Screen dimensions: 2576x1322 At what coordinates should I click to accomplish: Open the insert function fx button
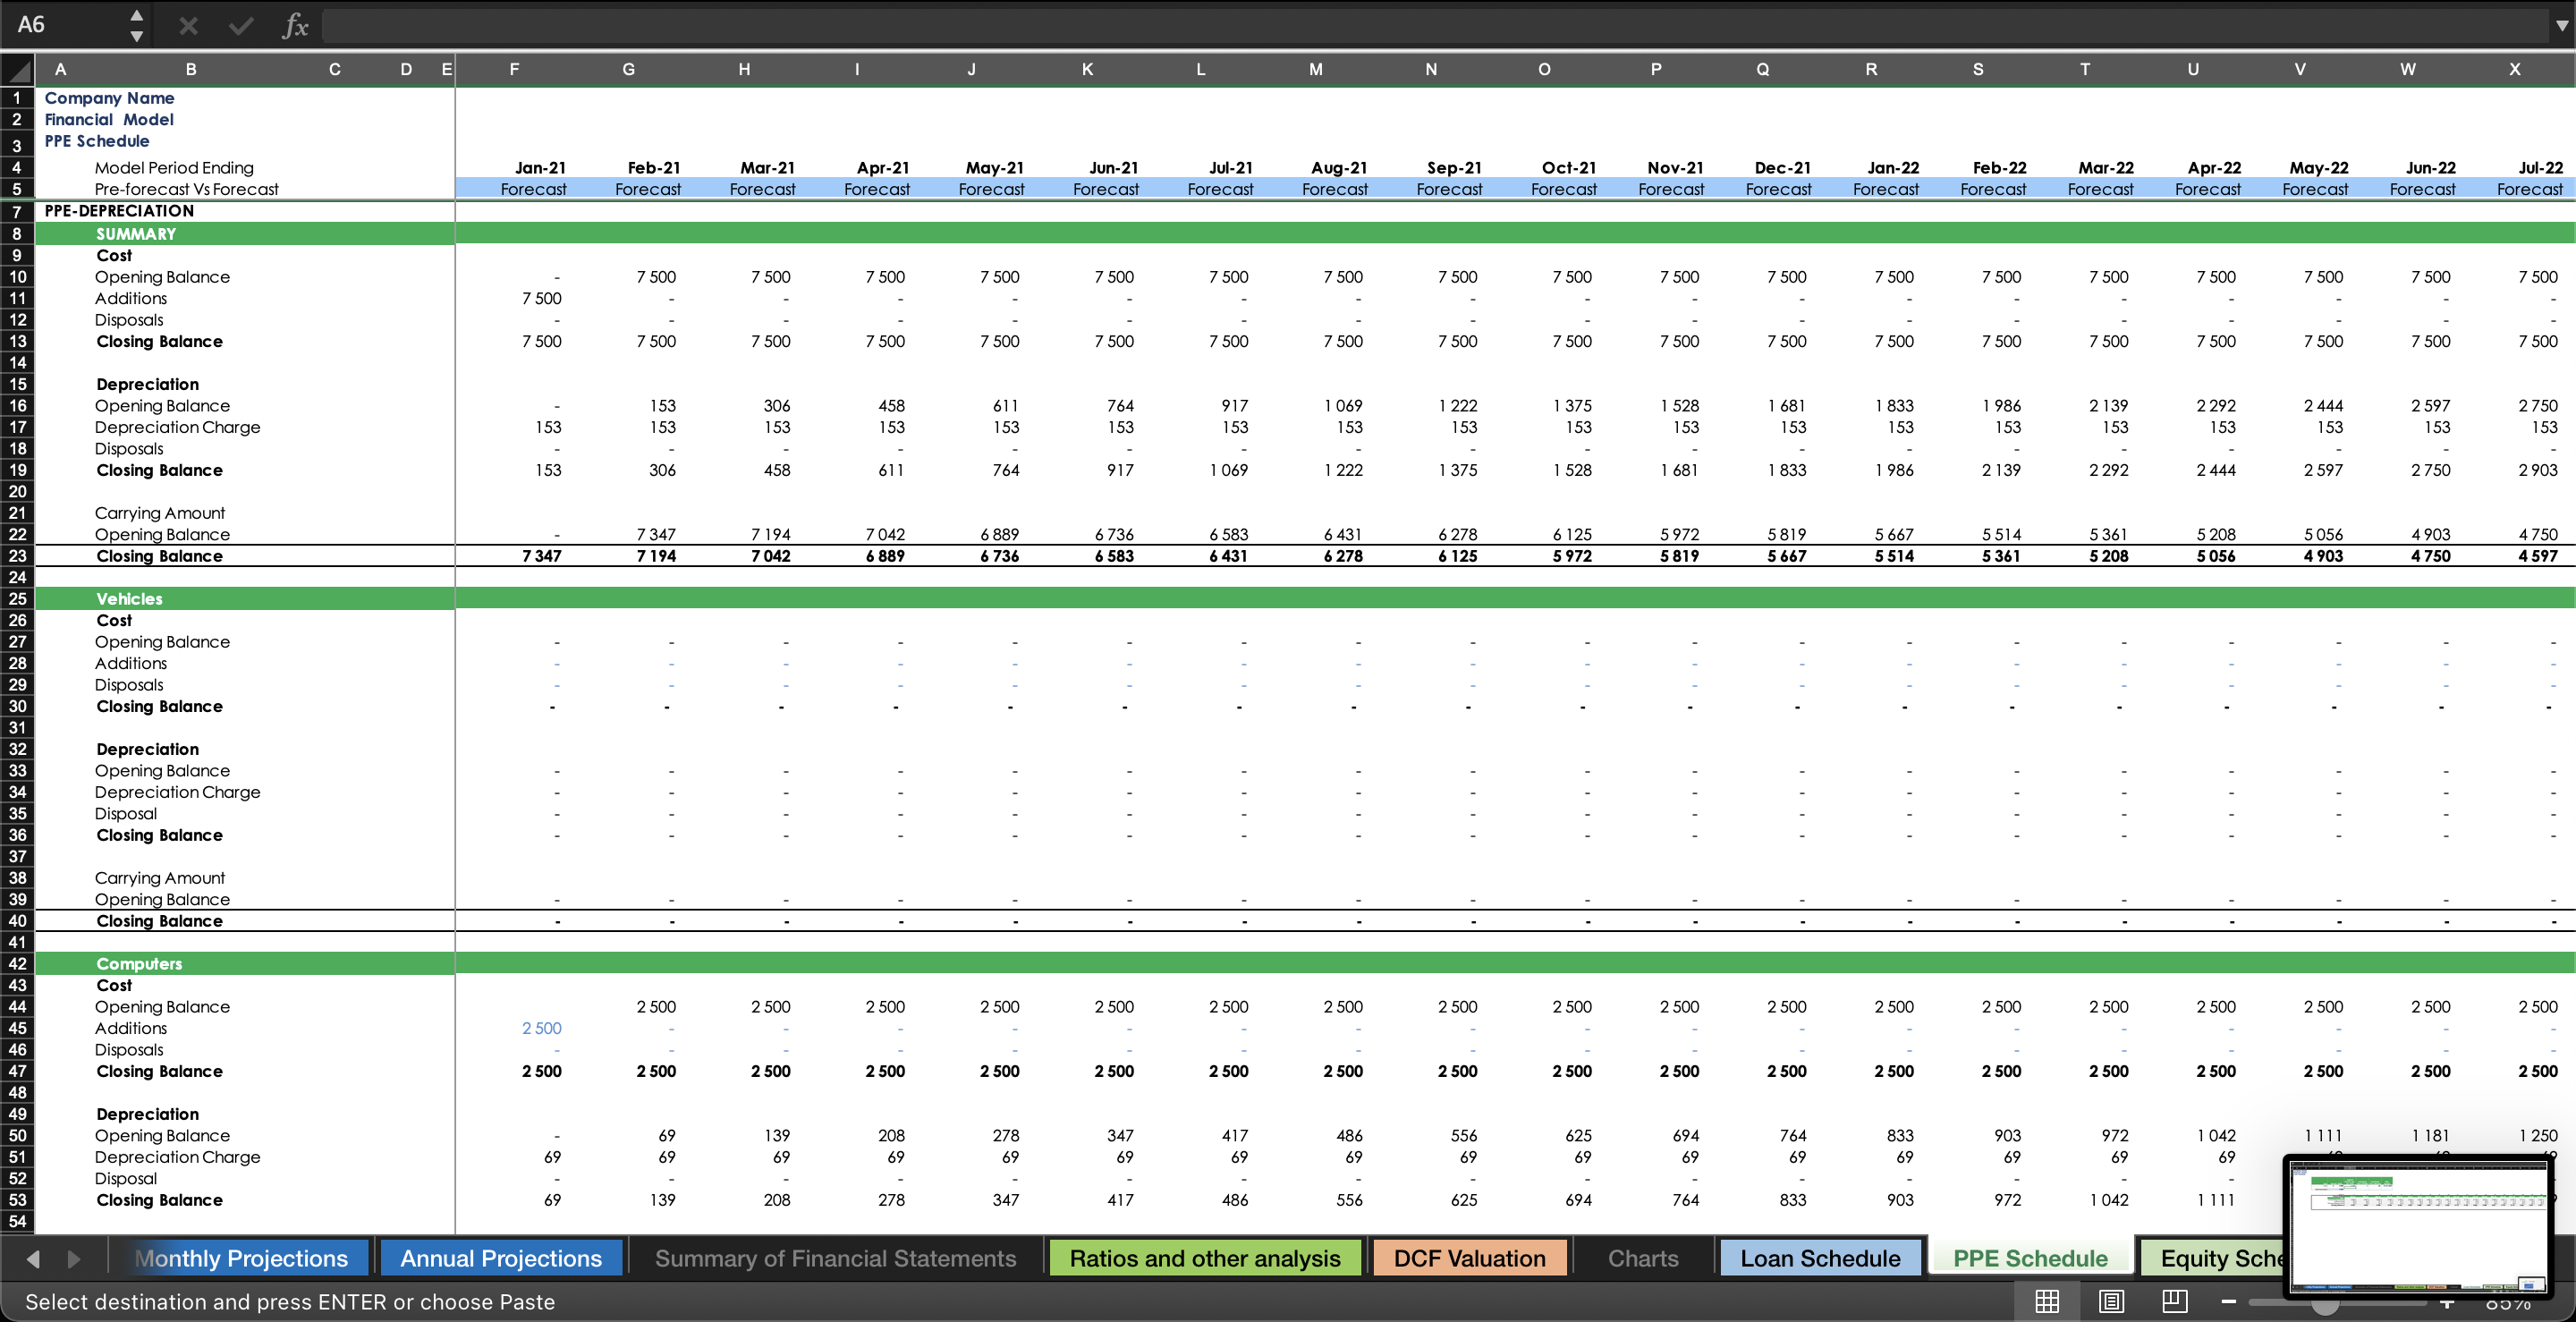click(x=295, y=25)
